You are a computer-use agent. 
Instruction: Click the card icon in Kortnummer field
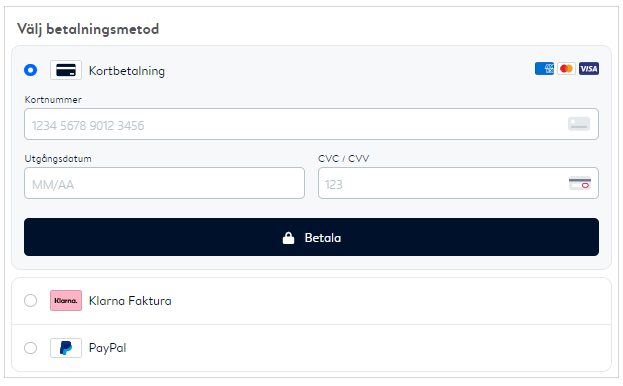(579, 124)
